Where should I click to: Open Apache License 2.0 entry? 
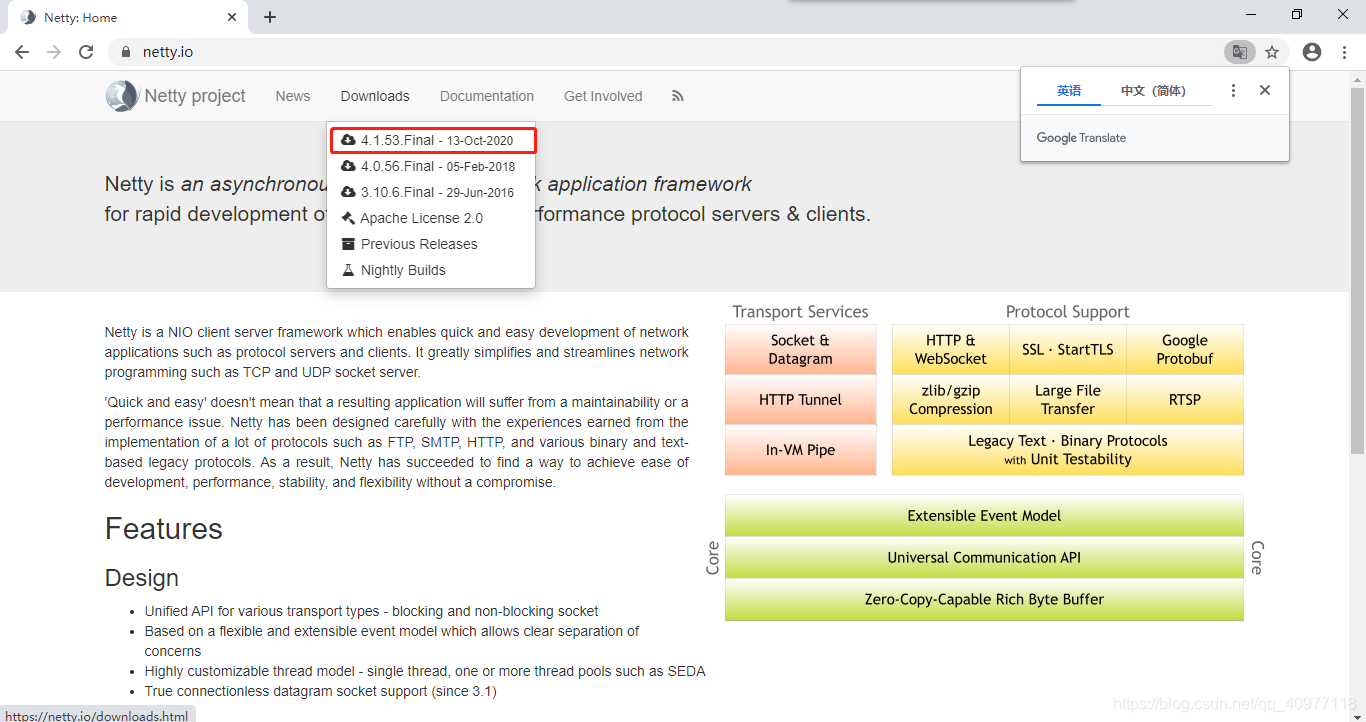click(x=431, y=218)
